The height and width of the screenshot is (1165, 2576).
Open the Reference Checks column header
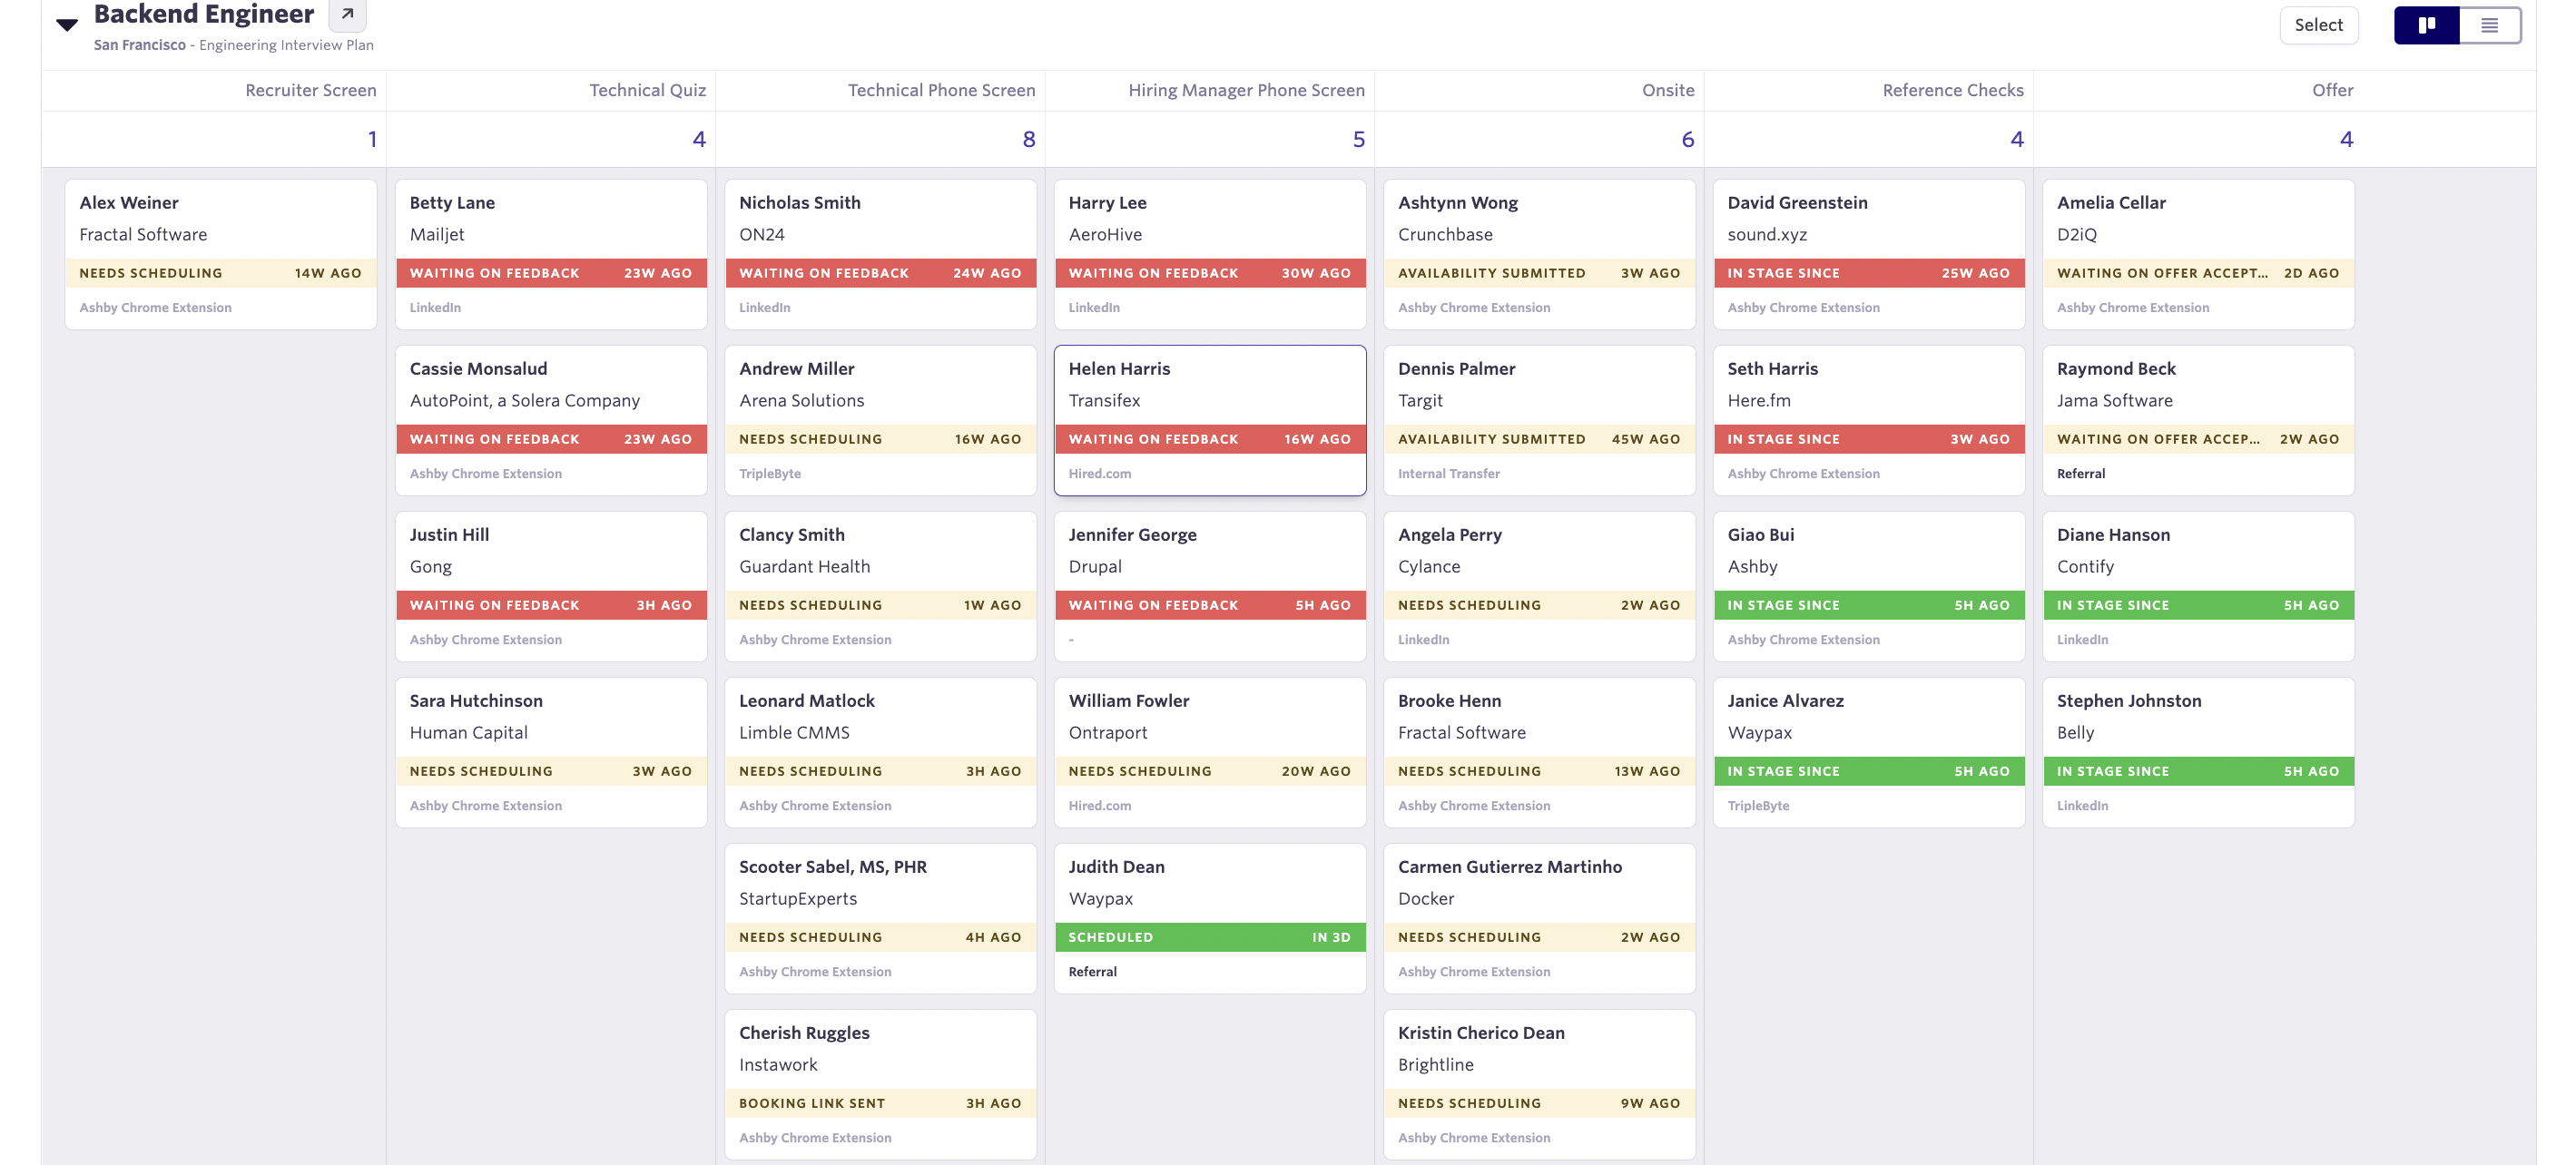coord(1952,90)
